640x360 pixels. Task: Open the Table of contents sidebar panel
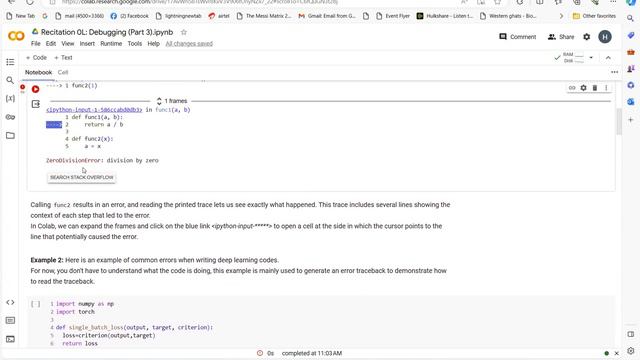(x=10, y=62)
